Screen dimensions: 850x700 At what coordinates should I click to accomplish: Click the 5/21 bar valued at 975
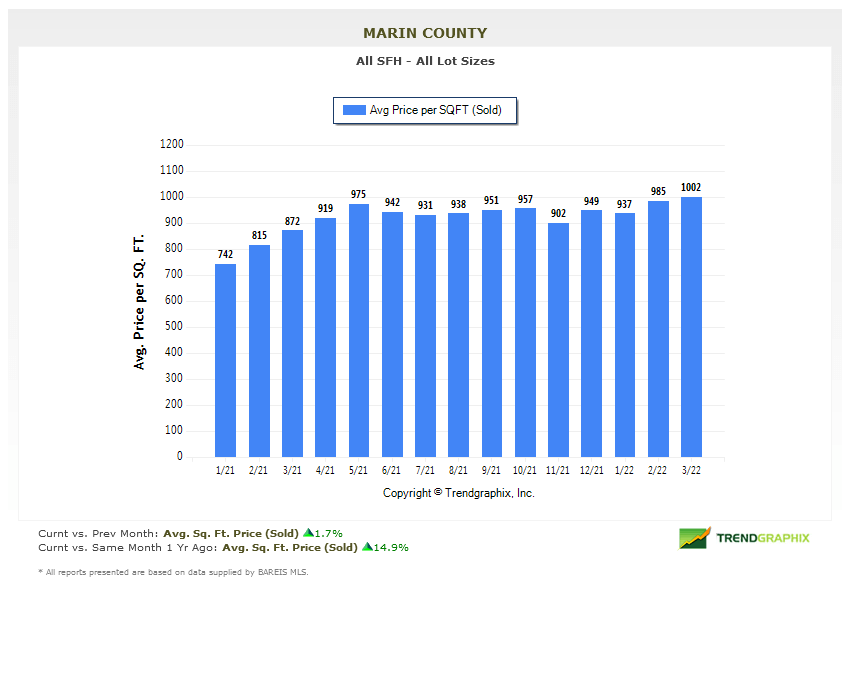click(359, 330)
